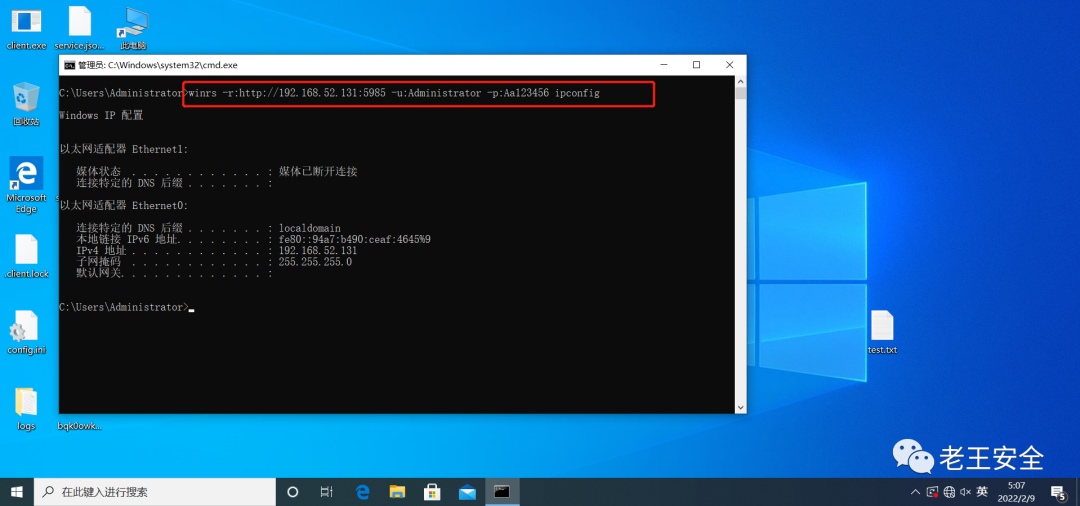This screenshot has width=1080, height=506.
Task: Switch input language via 英 indicator
Action: pos(982,492)
